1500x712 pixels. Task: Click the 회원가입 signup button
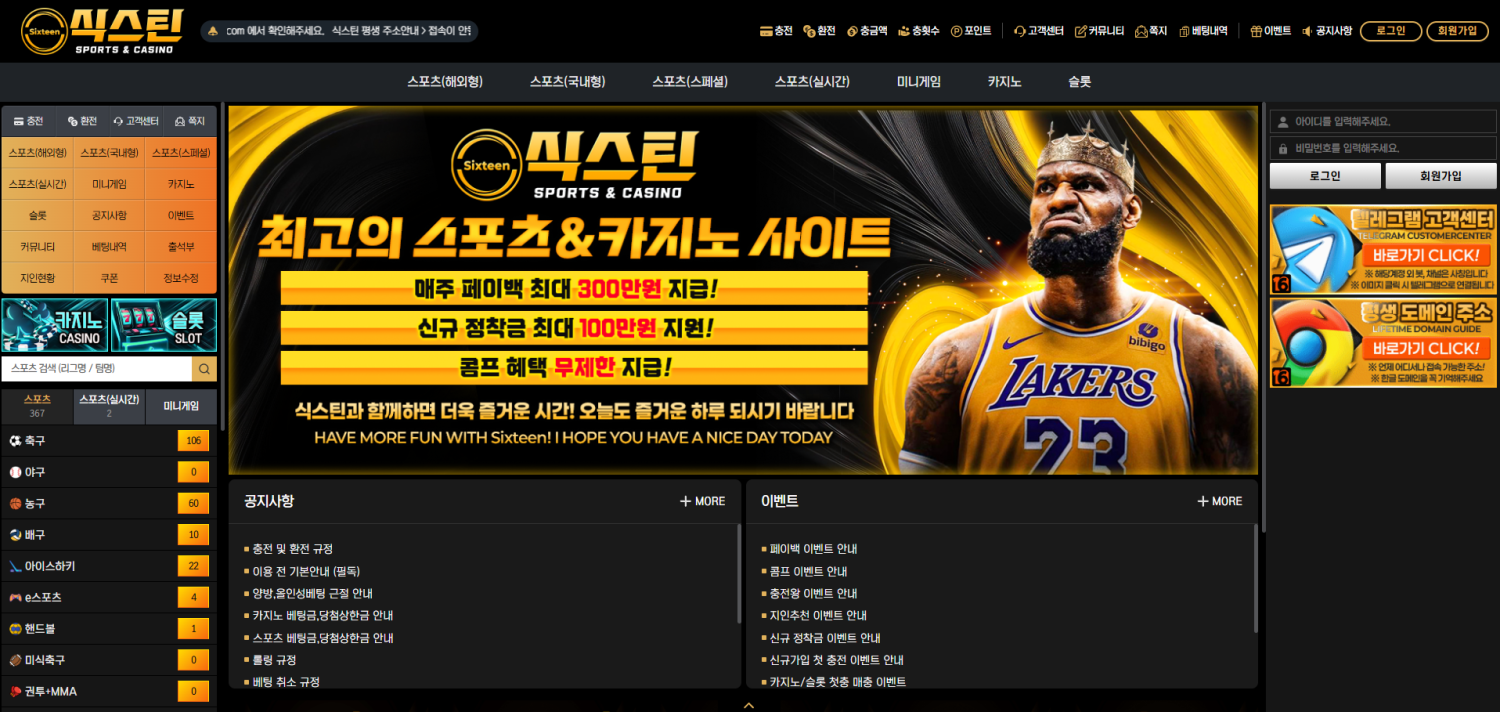[x=1455, y=30]
